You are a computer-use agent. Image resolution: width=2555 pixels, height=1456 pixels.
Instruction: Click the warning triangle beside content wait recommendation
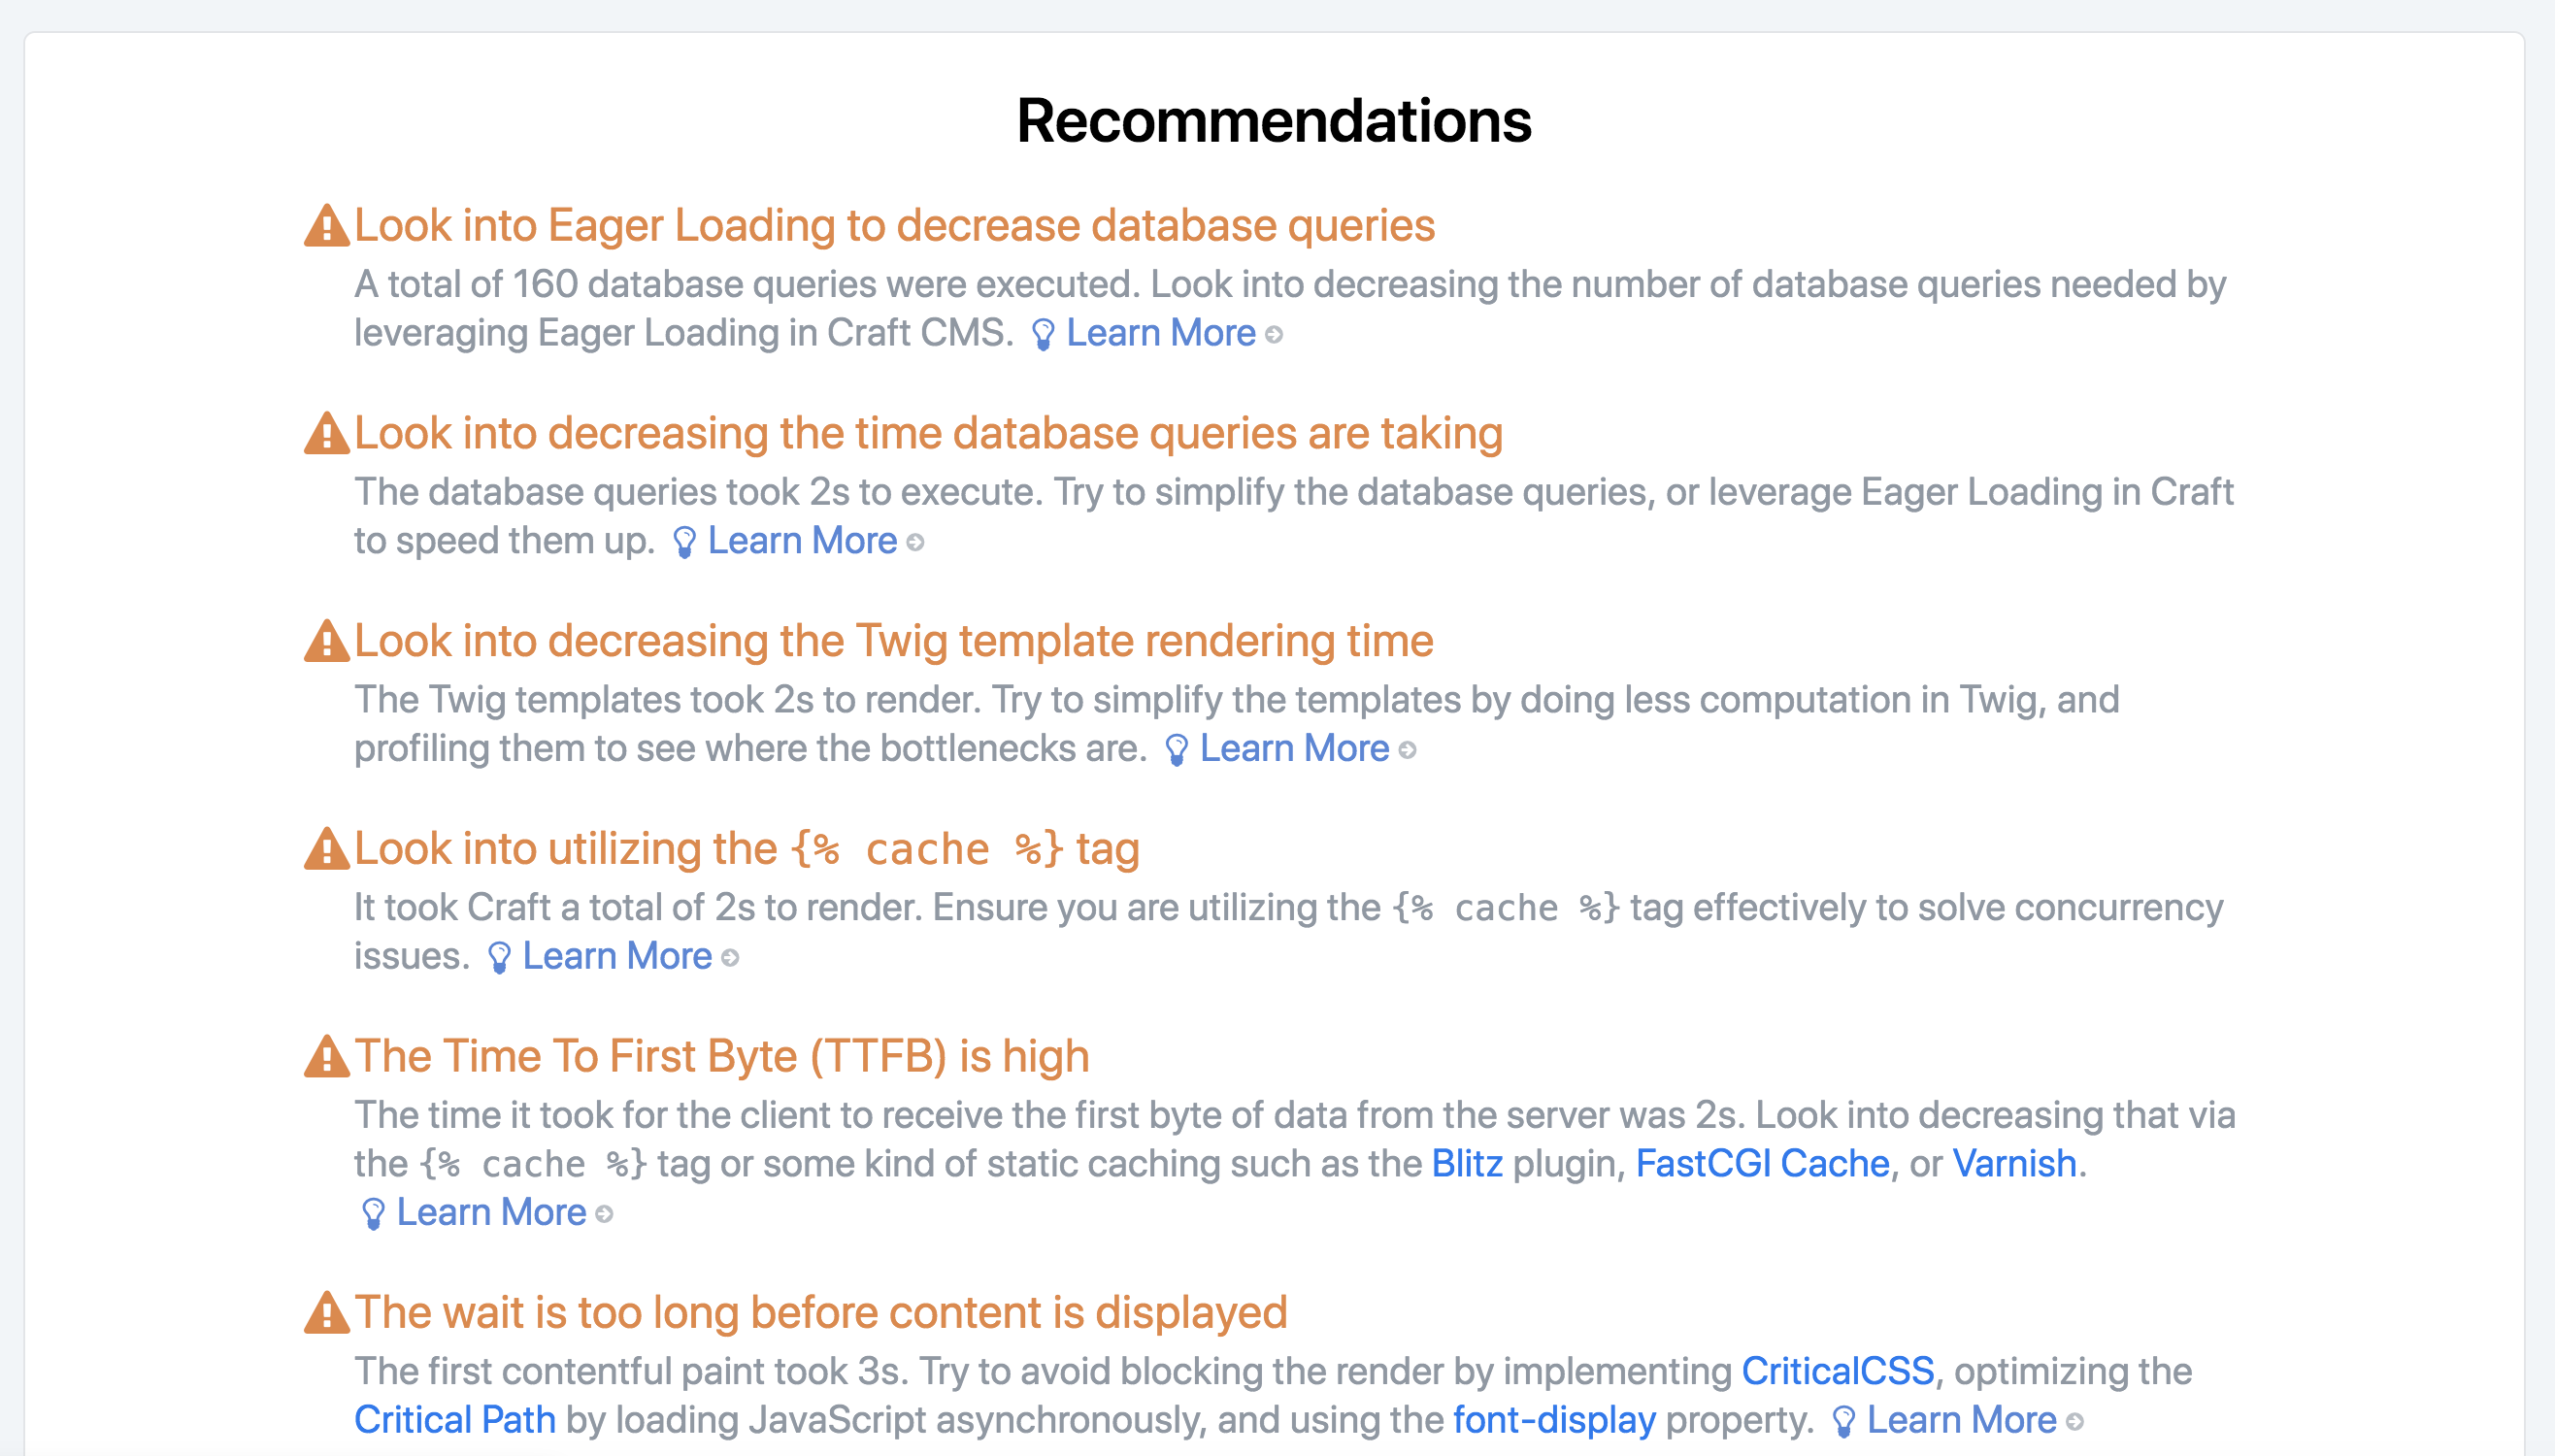[325, 1312]
